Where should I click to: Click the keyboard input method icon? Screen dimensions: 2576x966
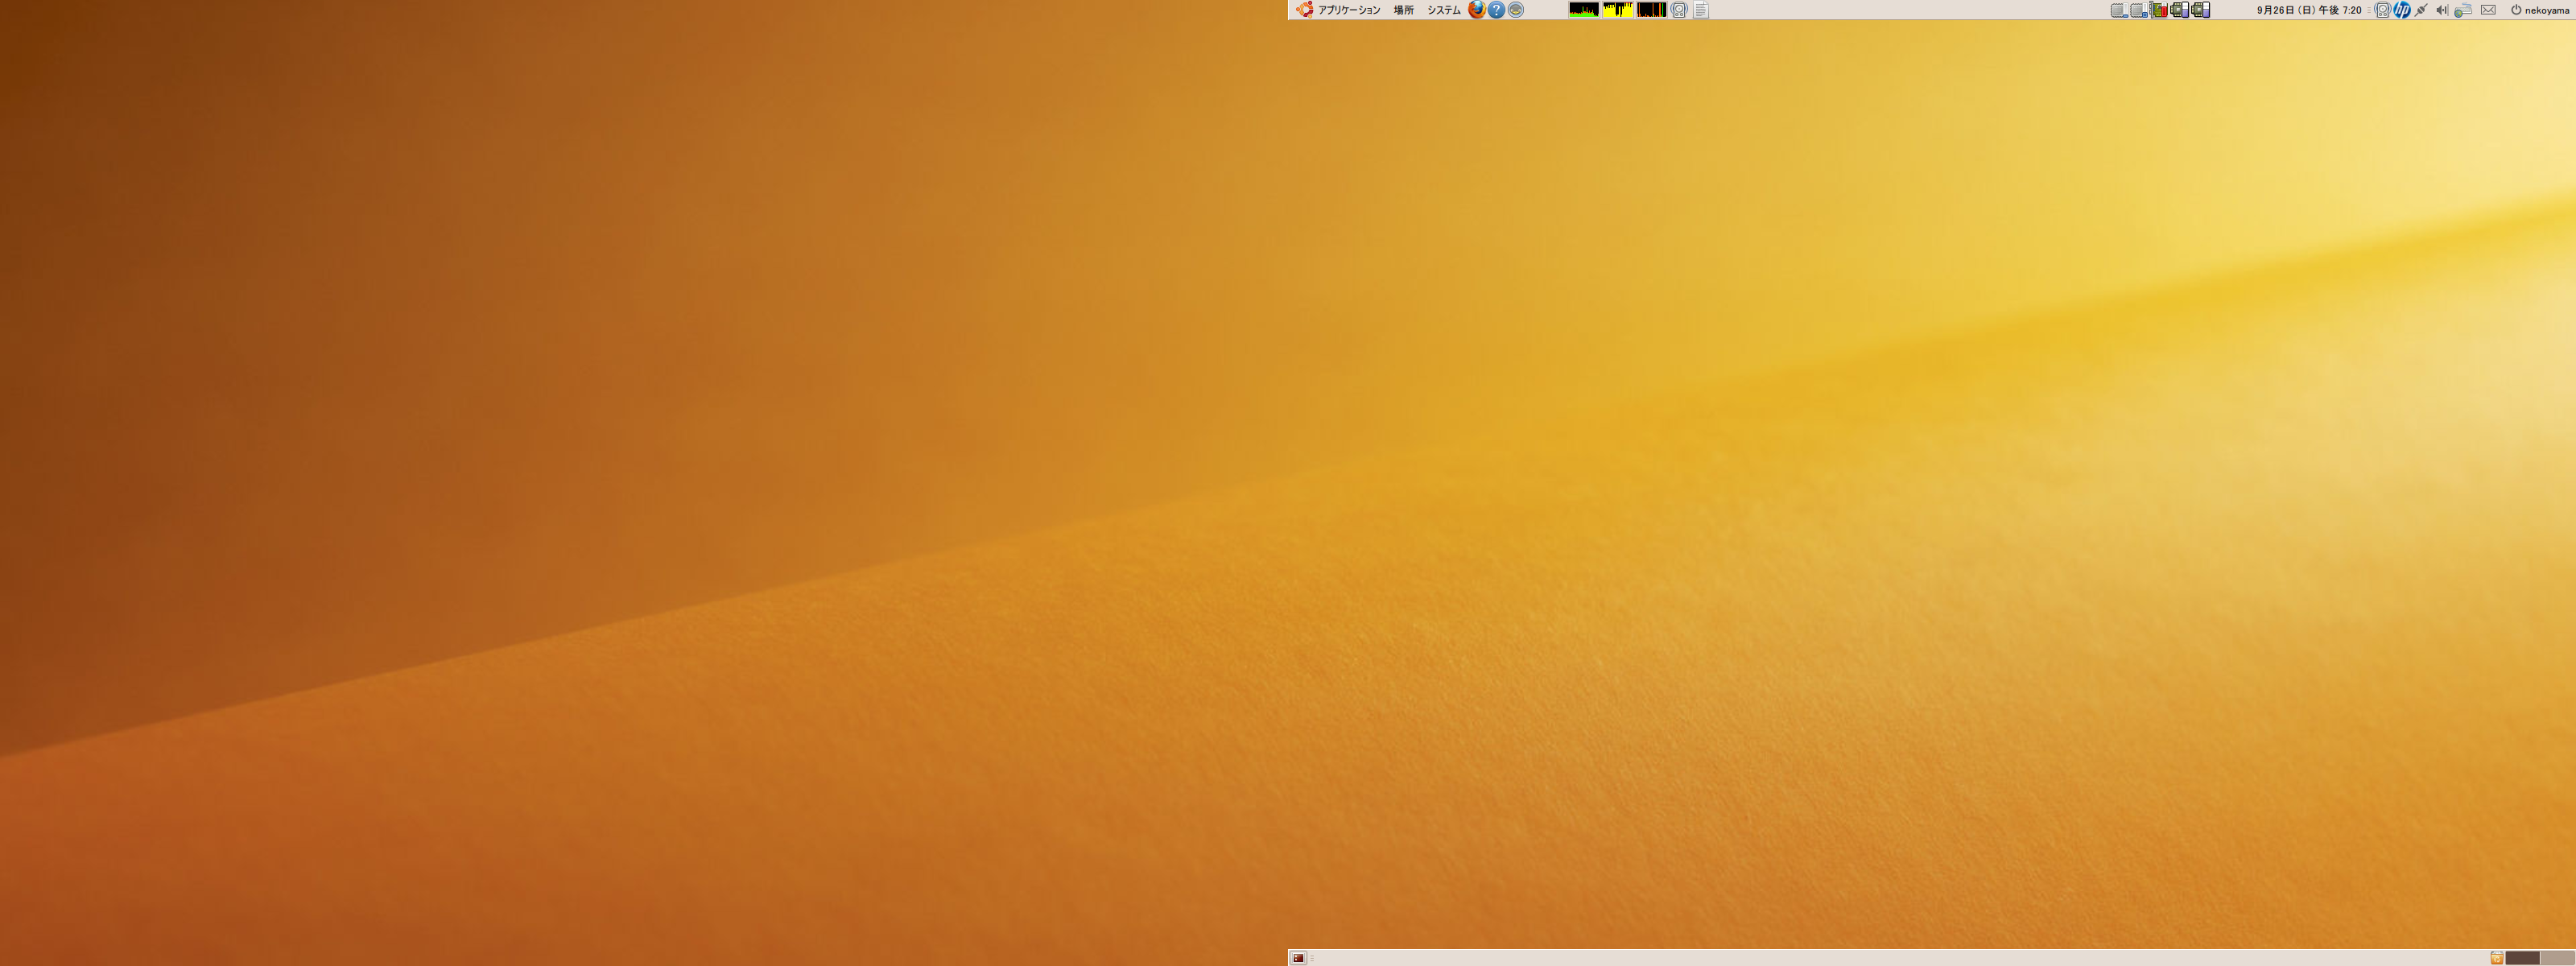tap(2463, 10)
